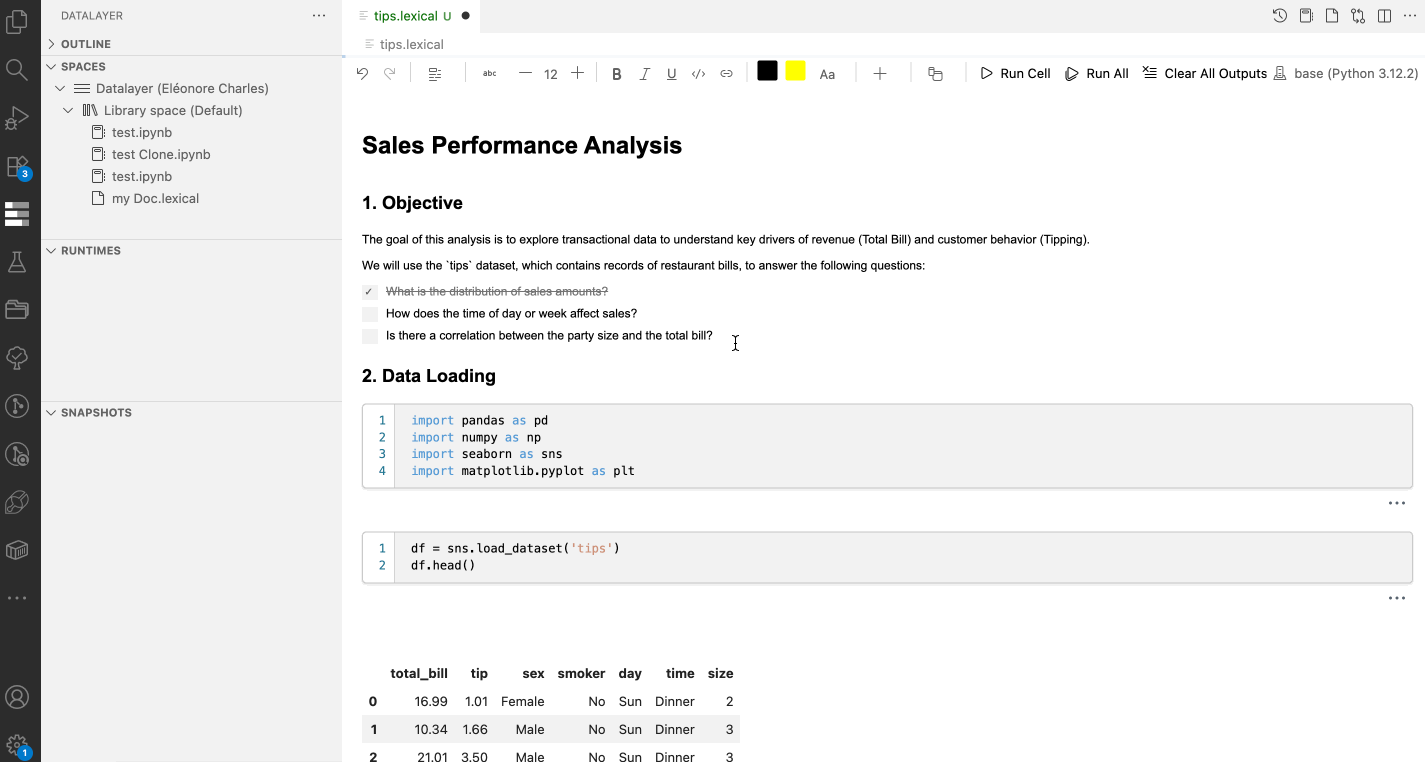Select the base (Python 3.12.2) kernel
The width and height of the screenshot is (1425, 762).
[x=1346, y=74]
